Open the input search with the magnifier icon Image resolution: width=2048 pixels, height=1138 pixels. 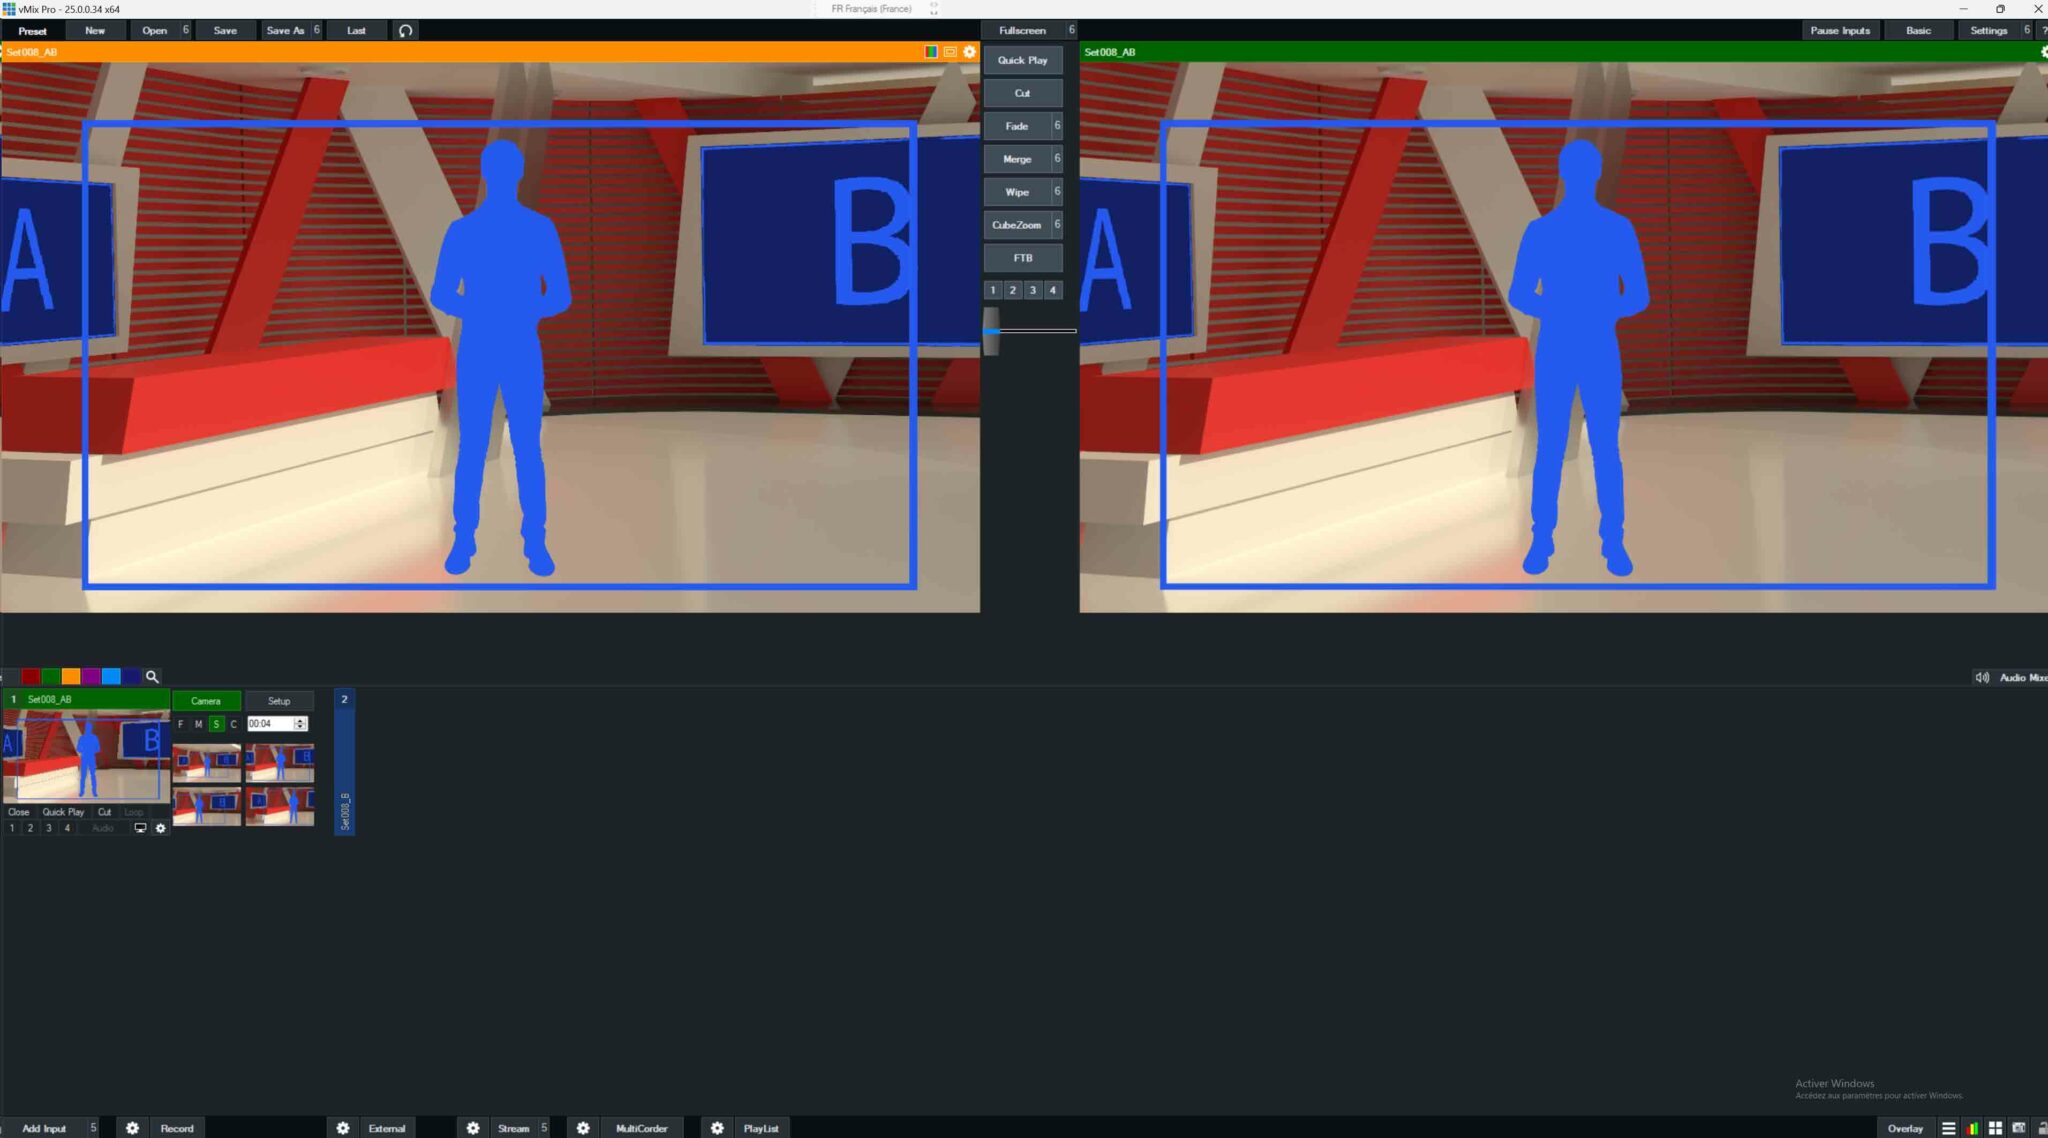click(153, 677)
